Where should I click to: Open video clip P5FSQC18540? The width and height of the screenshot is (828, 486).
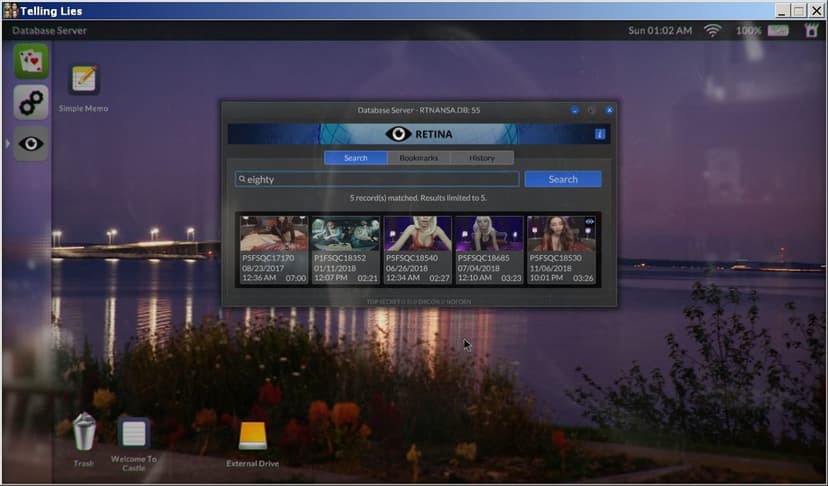point(417,250)
